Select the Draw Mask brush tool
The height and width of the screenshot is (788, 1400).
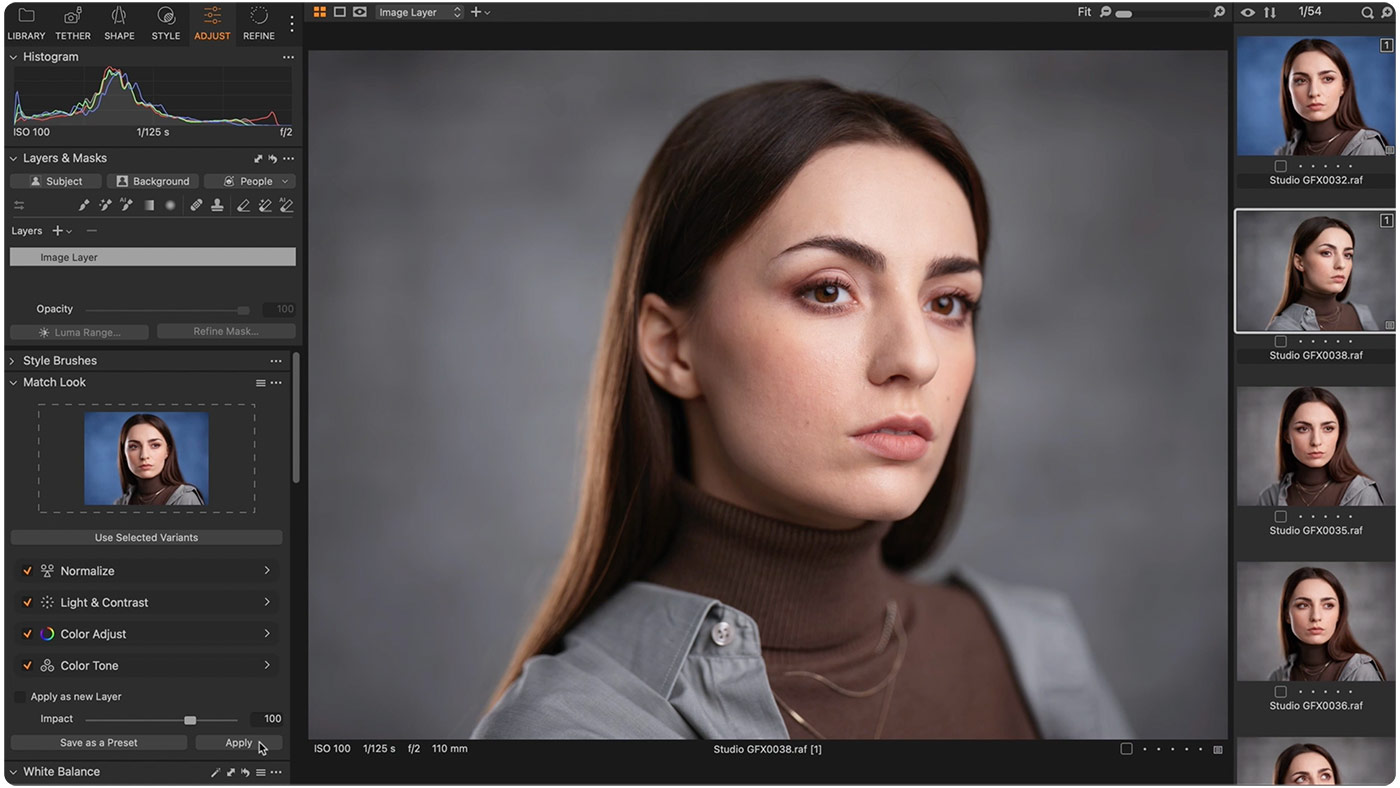point(84,206)
